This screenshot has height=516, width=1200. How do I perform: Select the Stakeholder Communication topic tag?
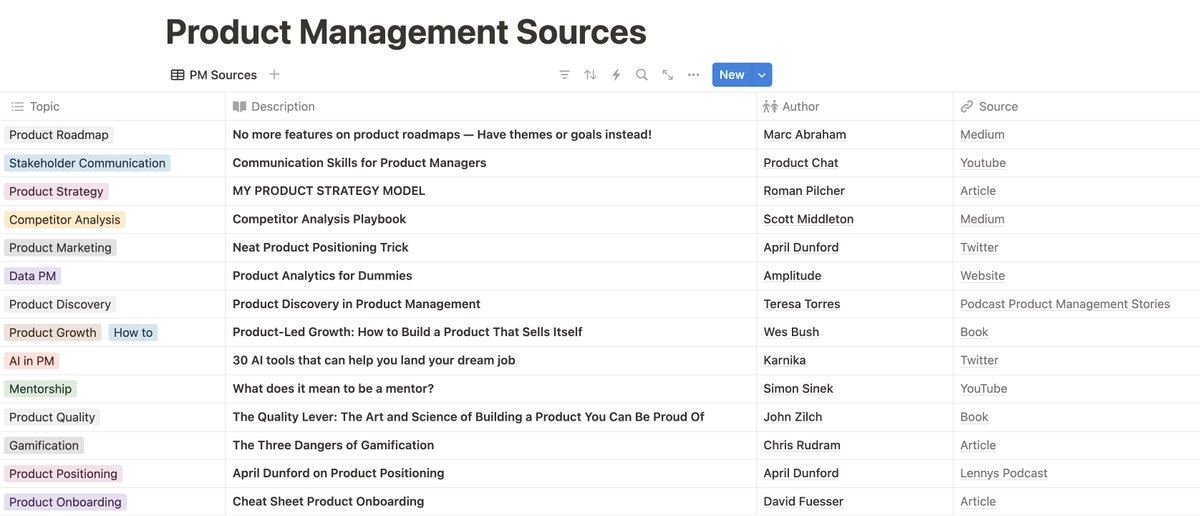pos(87,163)
